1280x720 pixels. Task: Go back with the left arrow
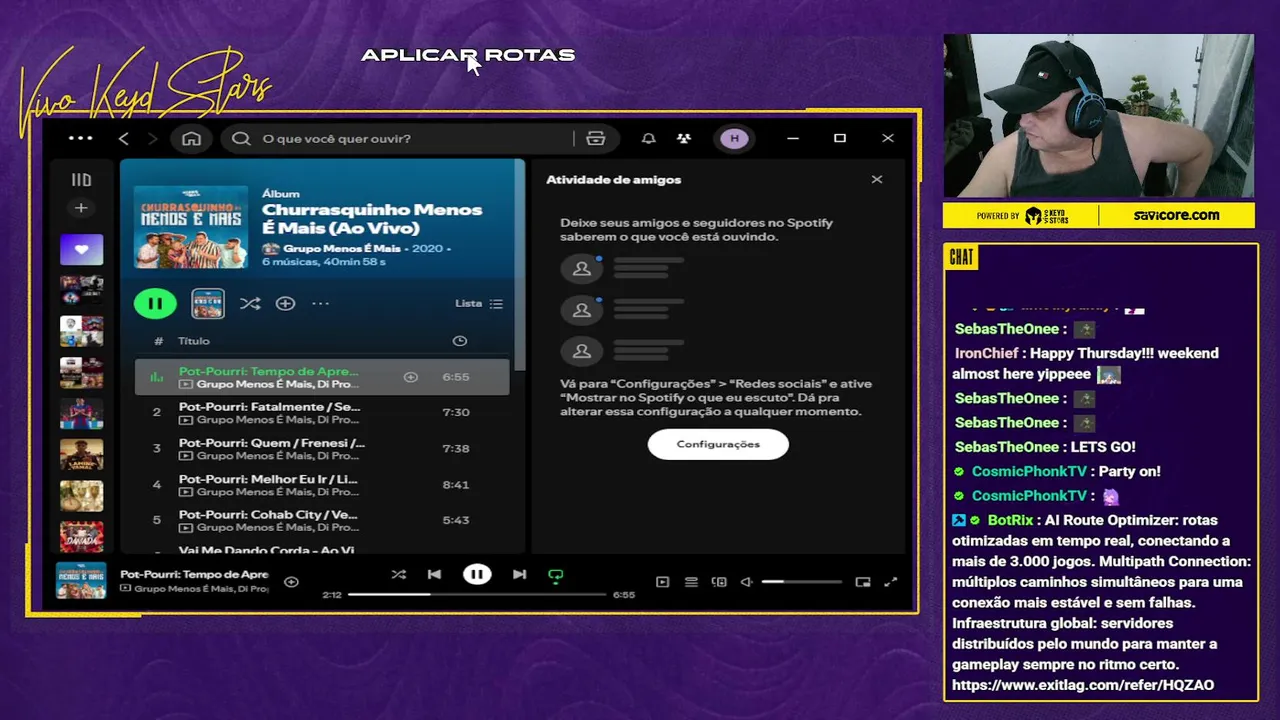point(124,138)
